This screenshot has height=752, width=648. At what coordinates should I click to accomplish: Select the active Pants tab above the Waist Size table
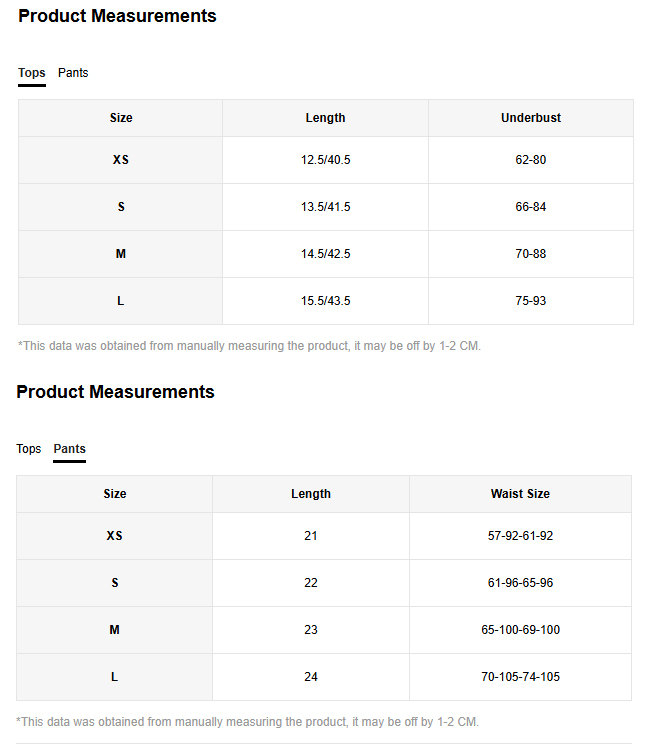pos(69,449)
